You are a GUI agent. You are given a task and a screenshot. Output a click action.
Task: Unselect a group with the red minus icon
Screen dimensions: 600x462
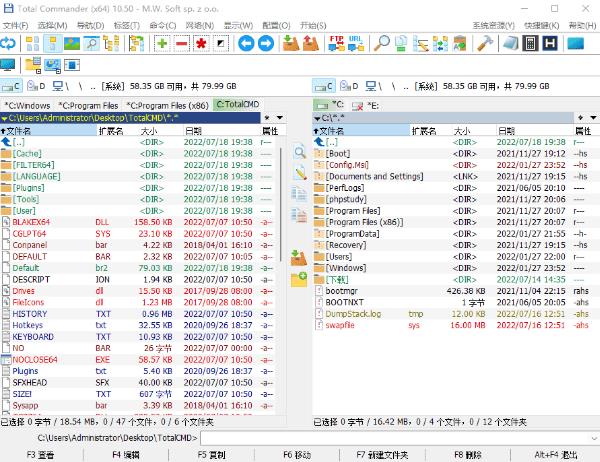point(182,43)
